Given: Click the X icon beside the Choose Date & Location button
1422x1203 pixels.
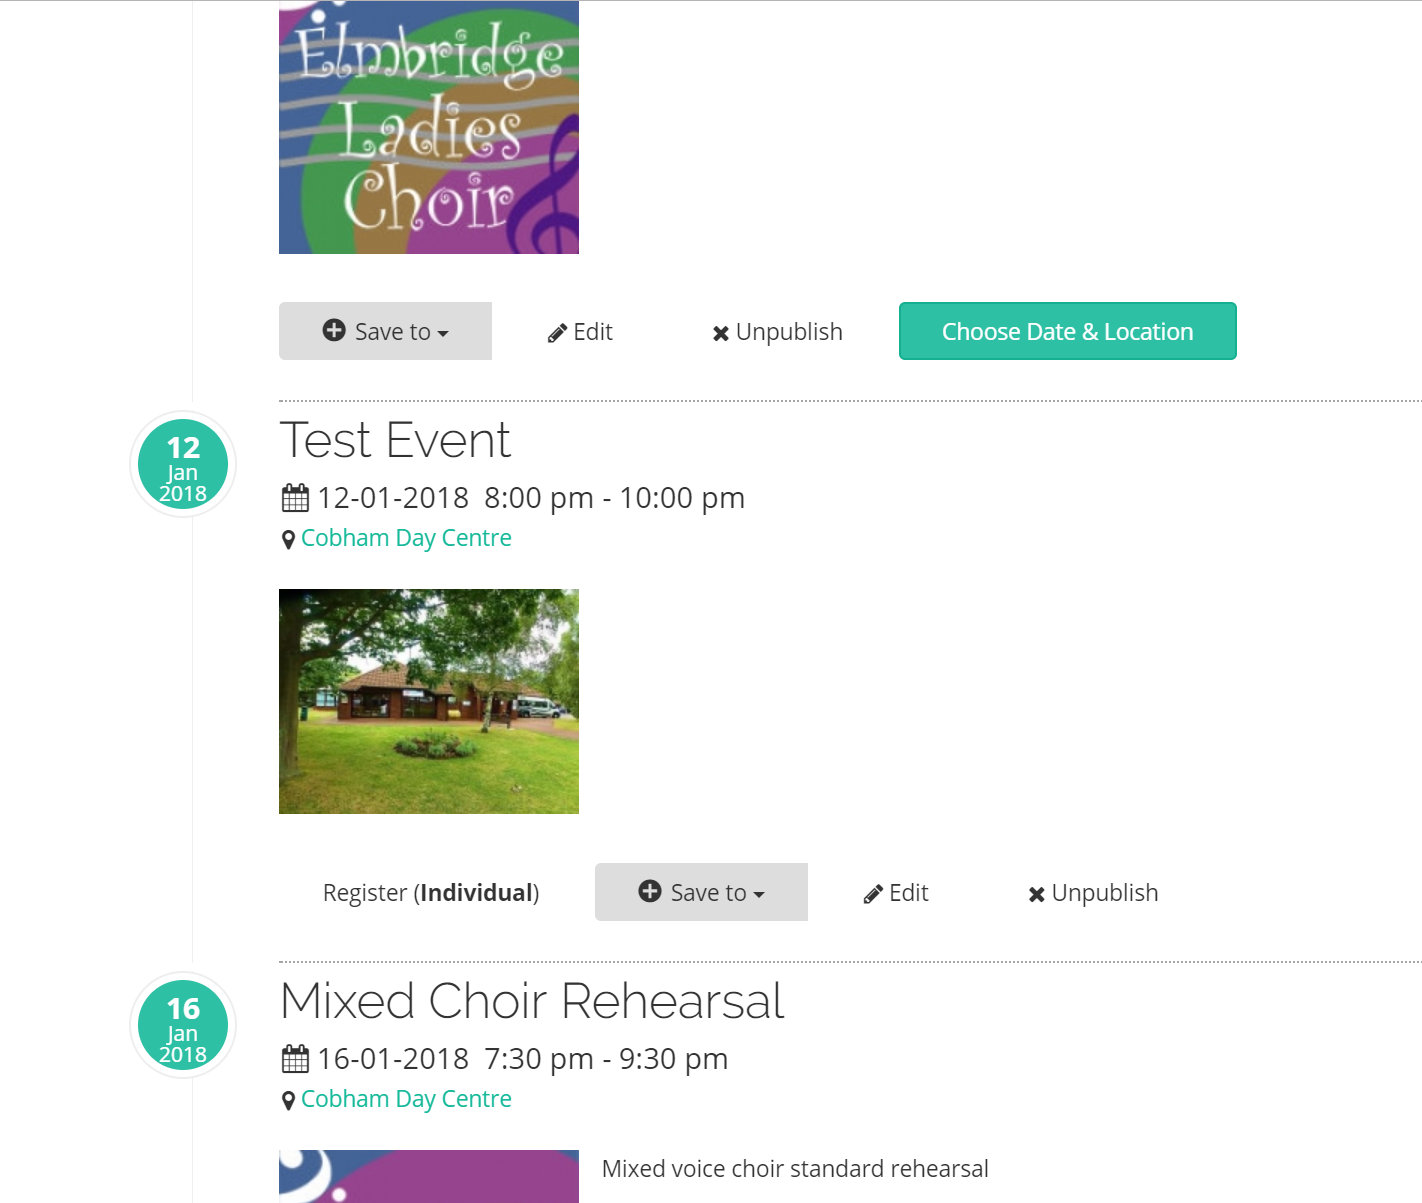Looking at the screenshot, I should pyautogui.click(x=720, y=333).
